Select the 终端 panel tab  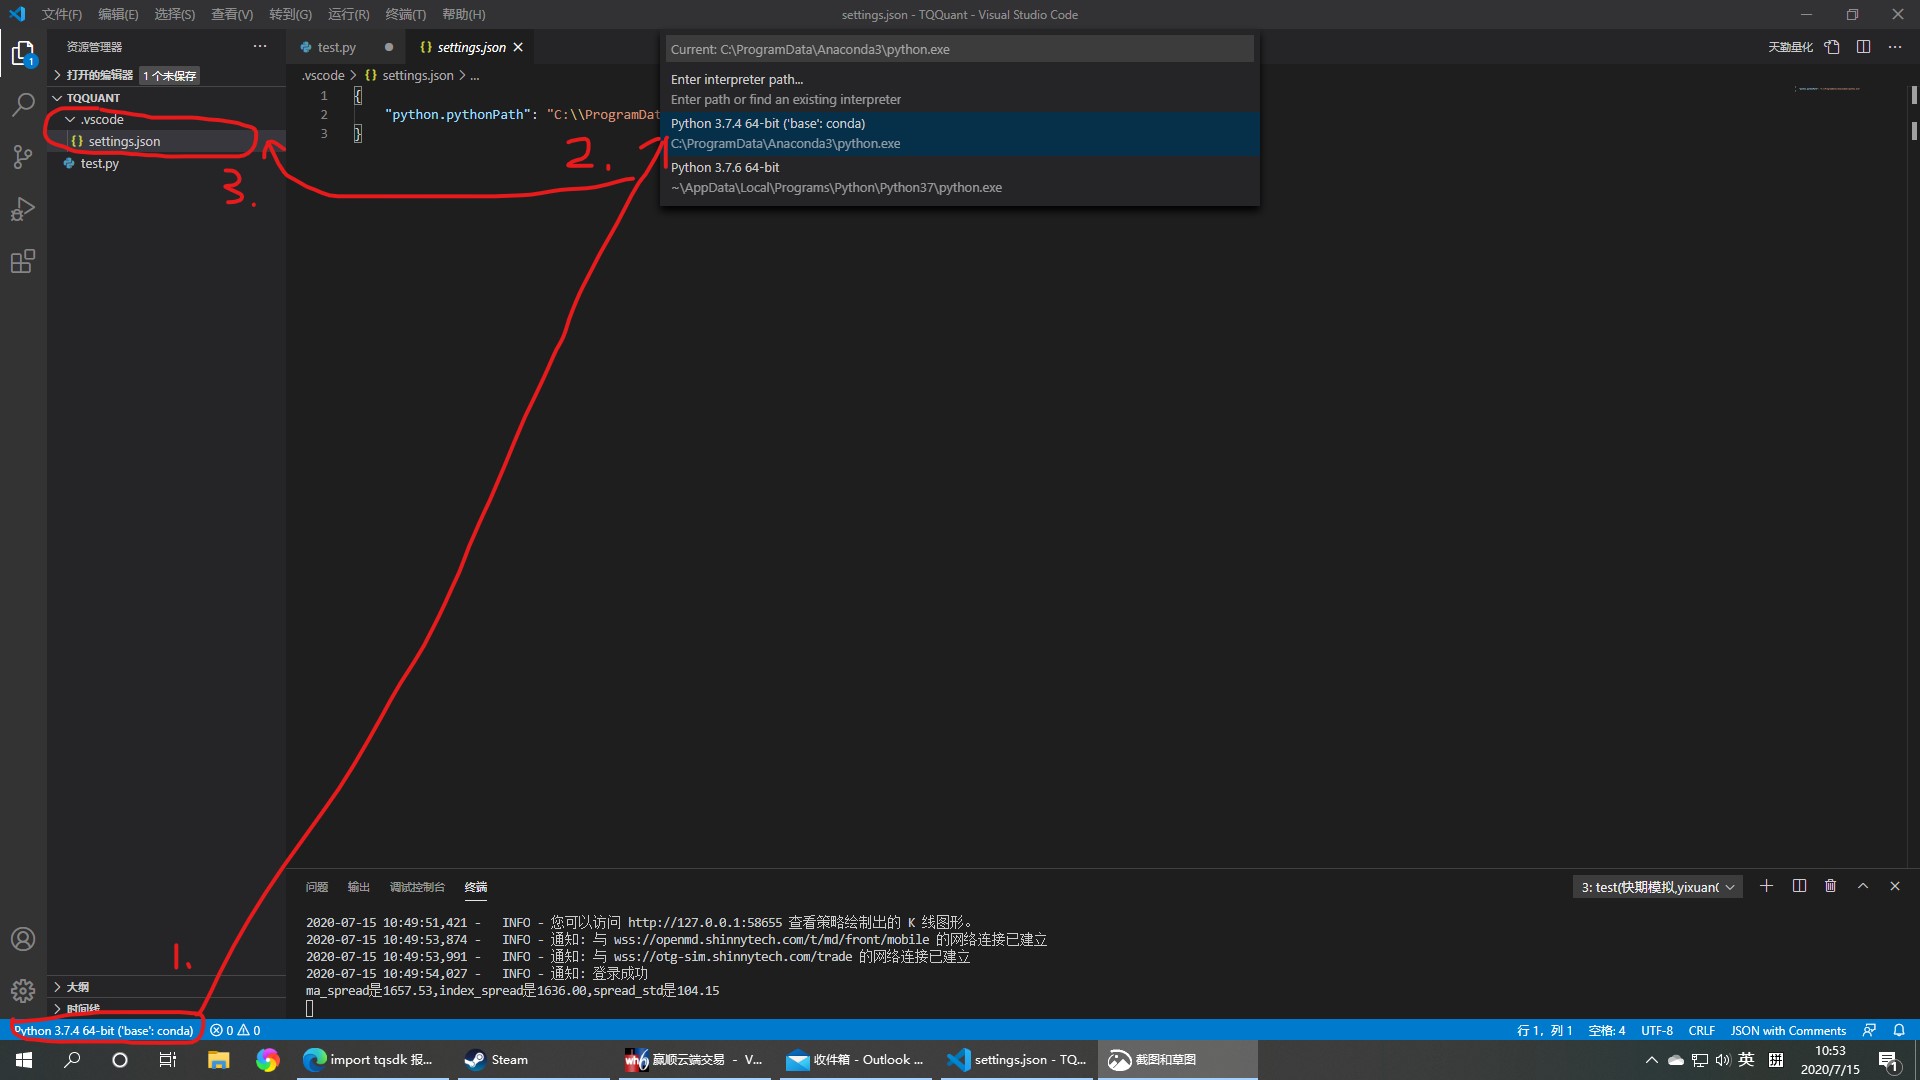tap(476, 887)
